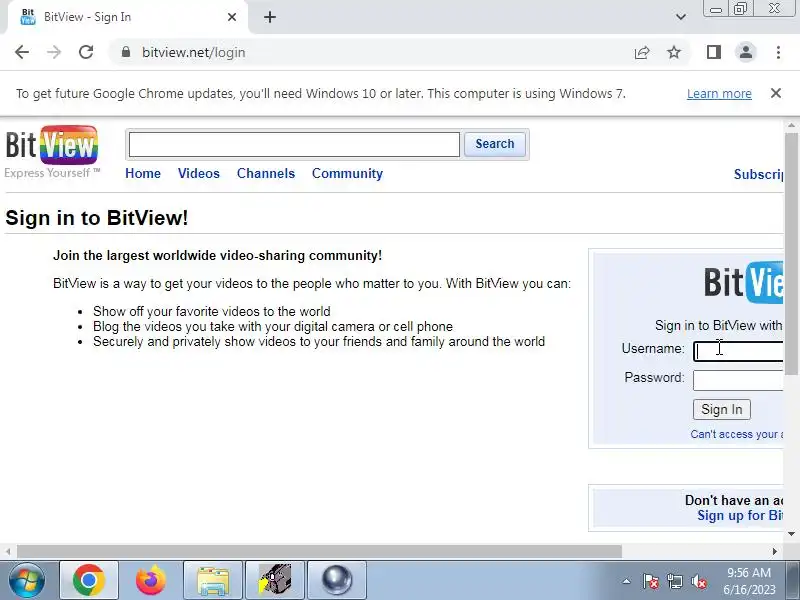Click the camera recorder taskbar icon
Image resolution: width=800 pixels, height=600 pixels.
[275, 580]
